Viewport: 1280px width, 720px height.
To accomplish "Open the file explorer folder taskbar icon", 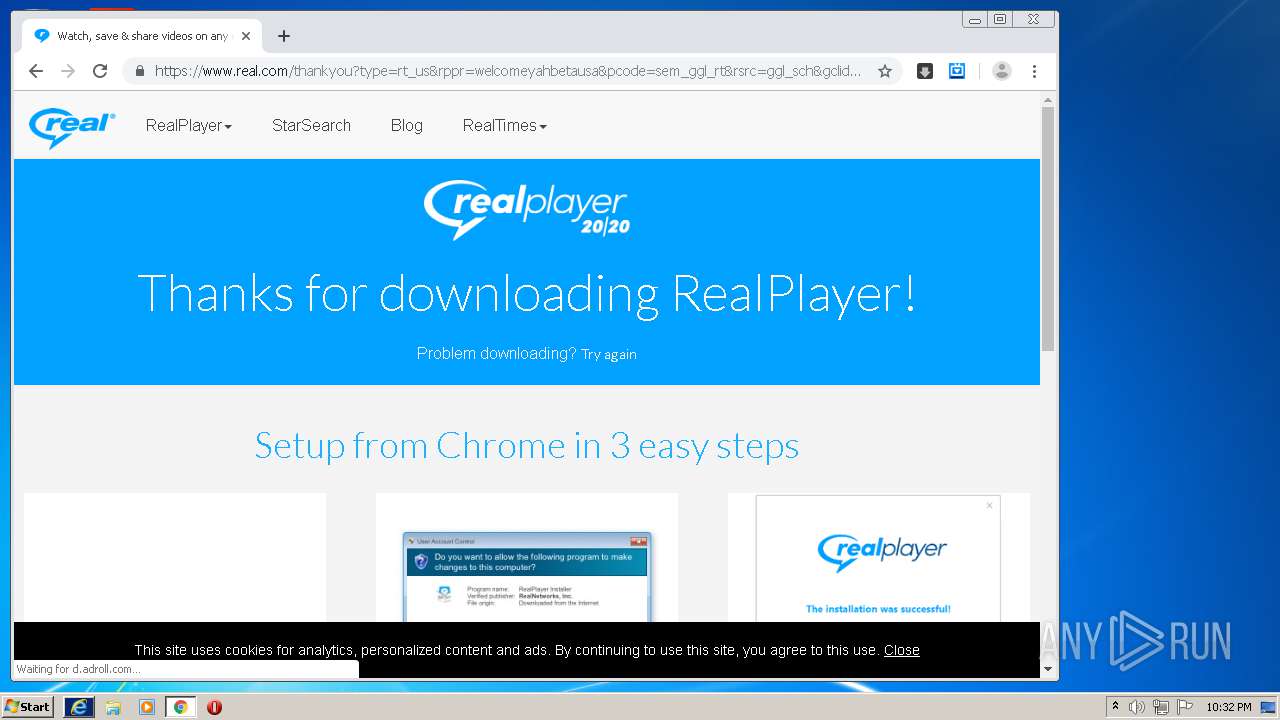I will coord(113,707).
